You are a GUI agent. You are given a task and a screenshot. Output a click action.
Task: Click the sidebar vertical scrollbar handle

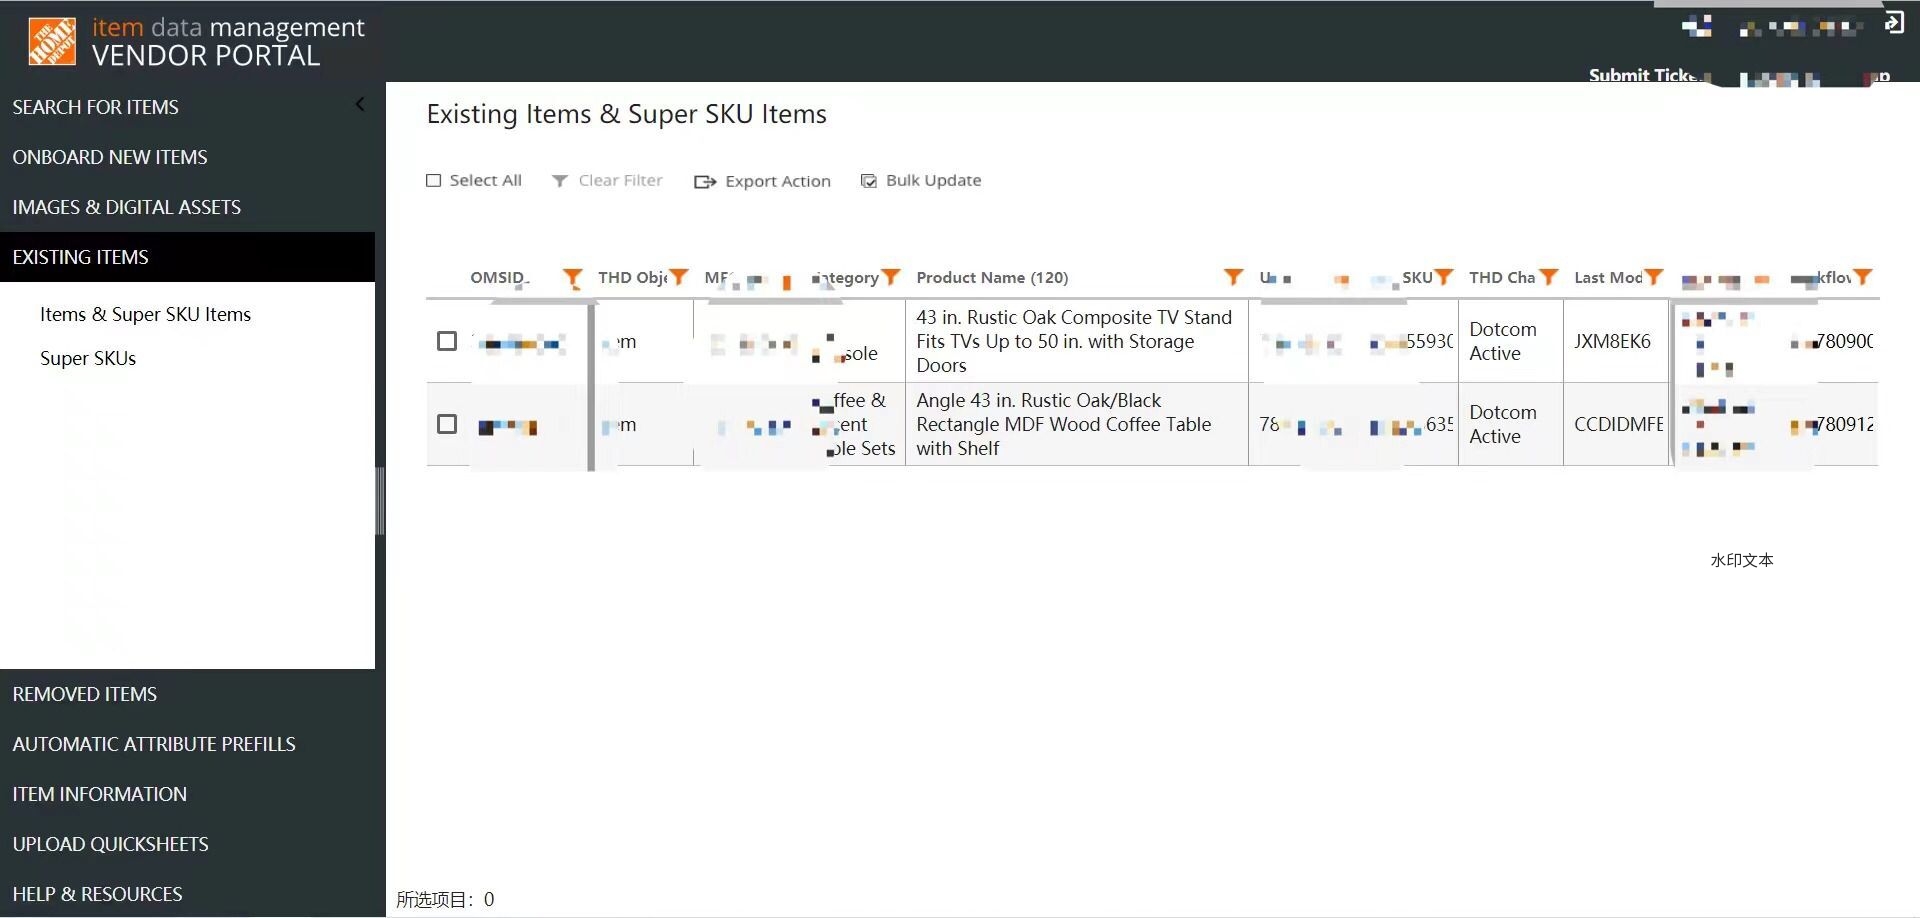click(380, 500)
